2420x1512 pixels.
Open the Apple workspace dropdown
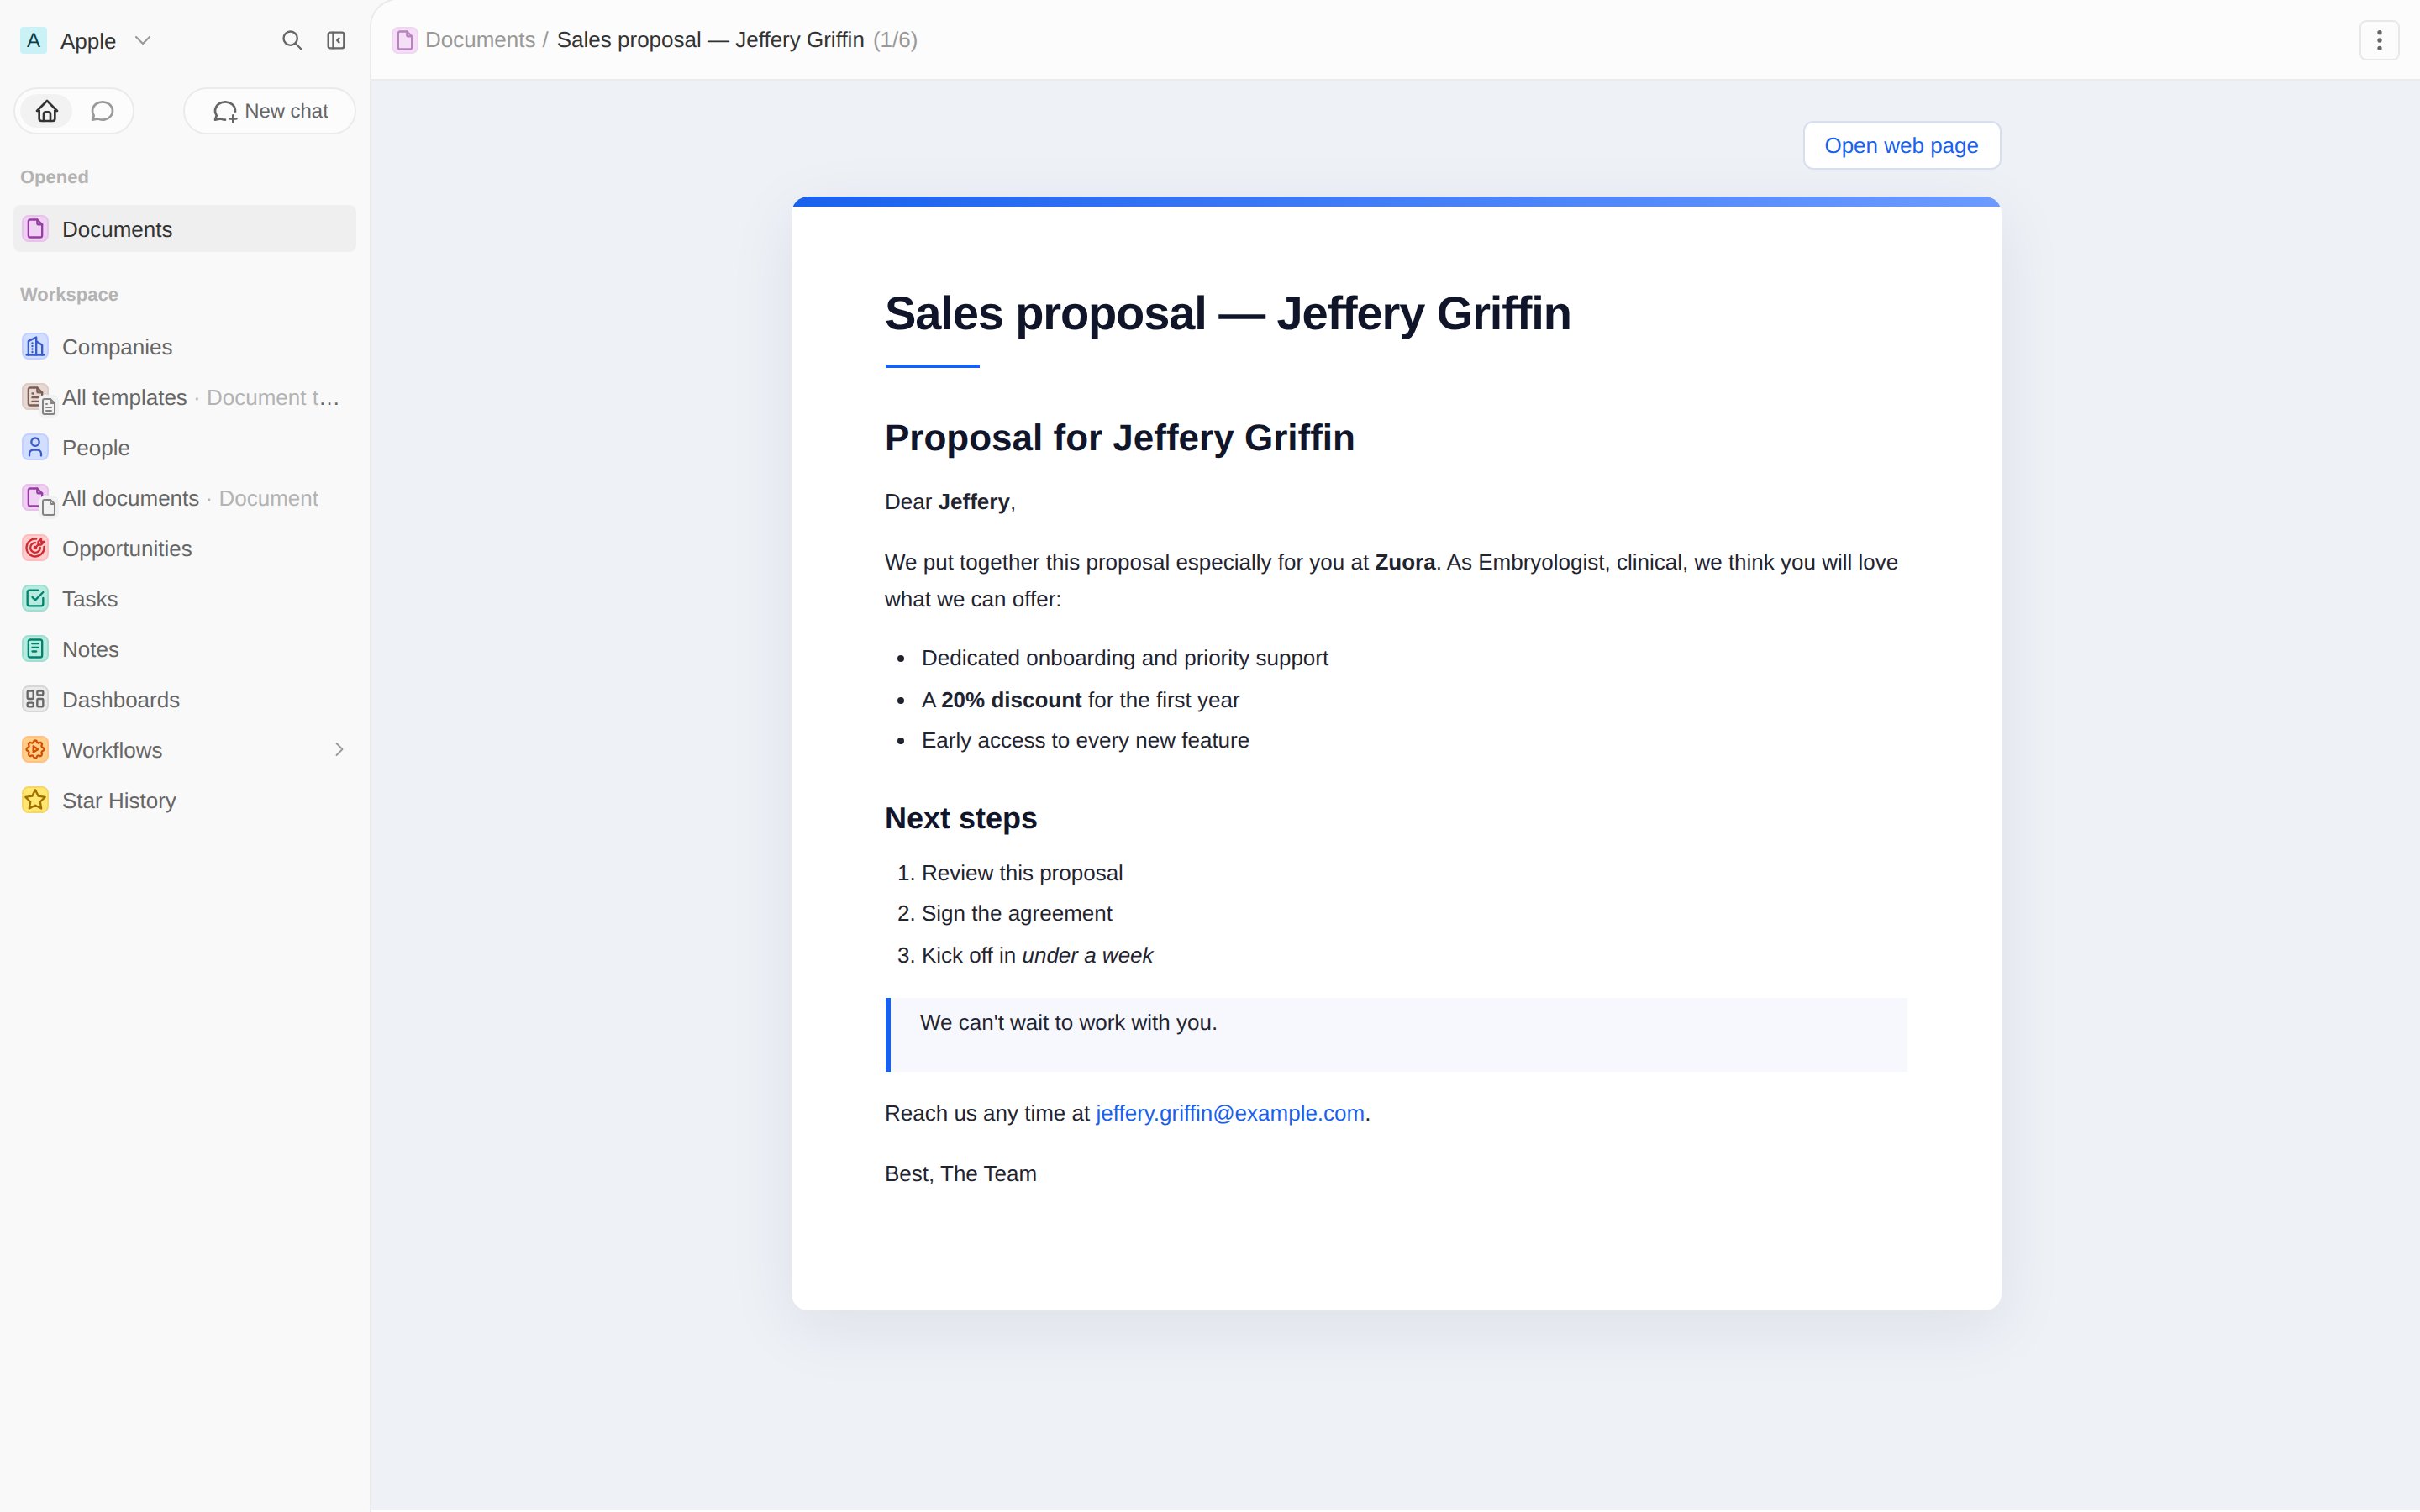point(86,40)
